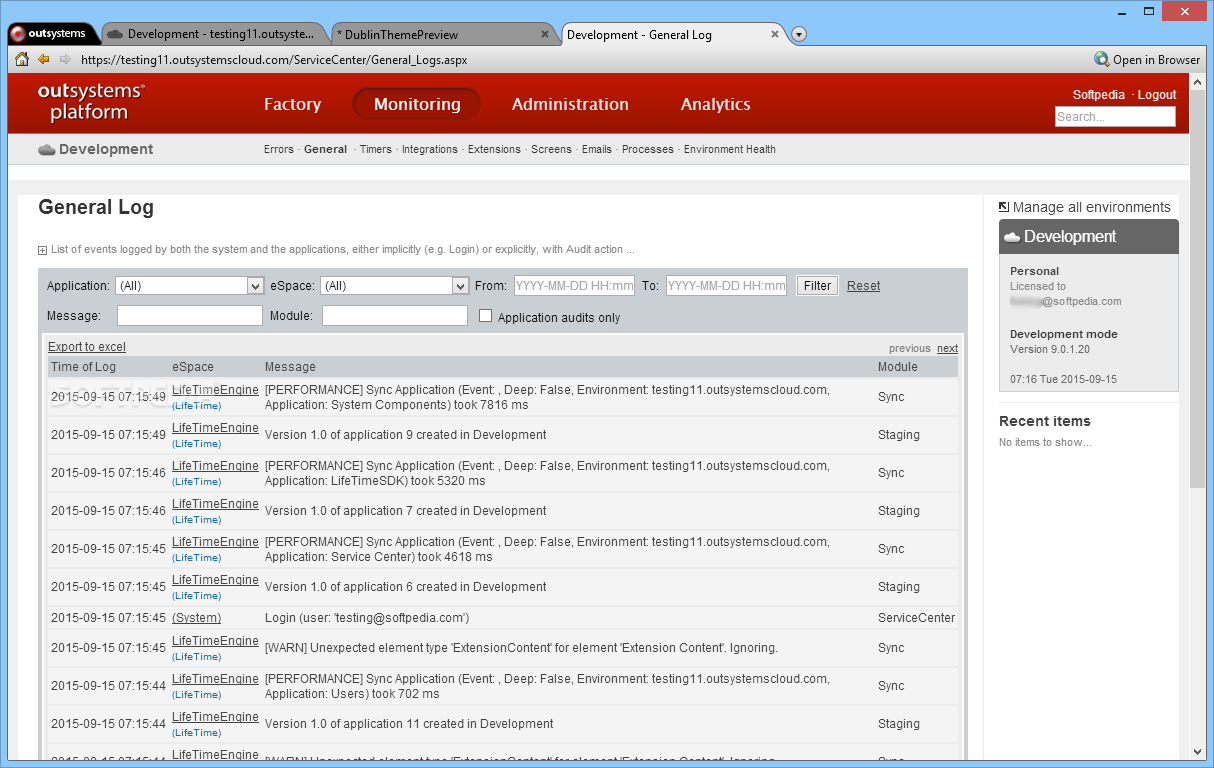The image size is (1214, 768).
Task: Go to Integrations submenu
Action: click(x=430, y=149)
